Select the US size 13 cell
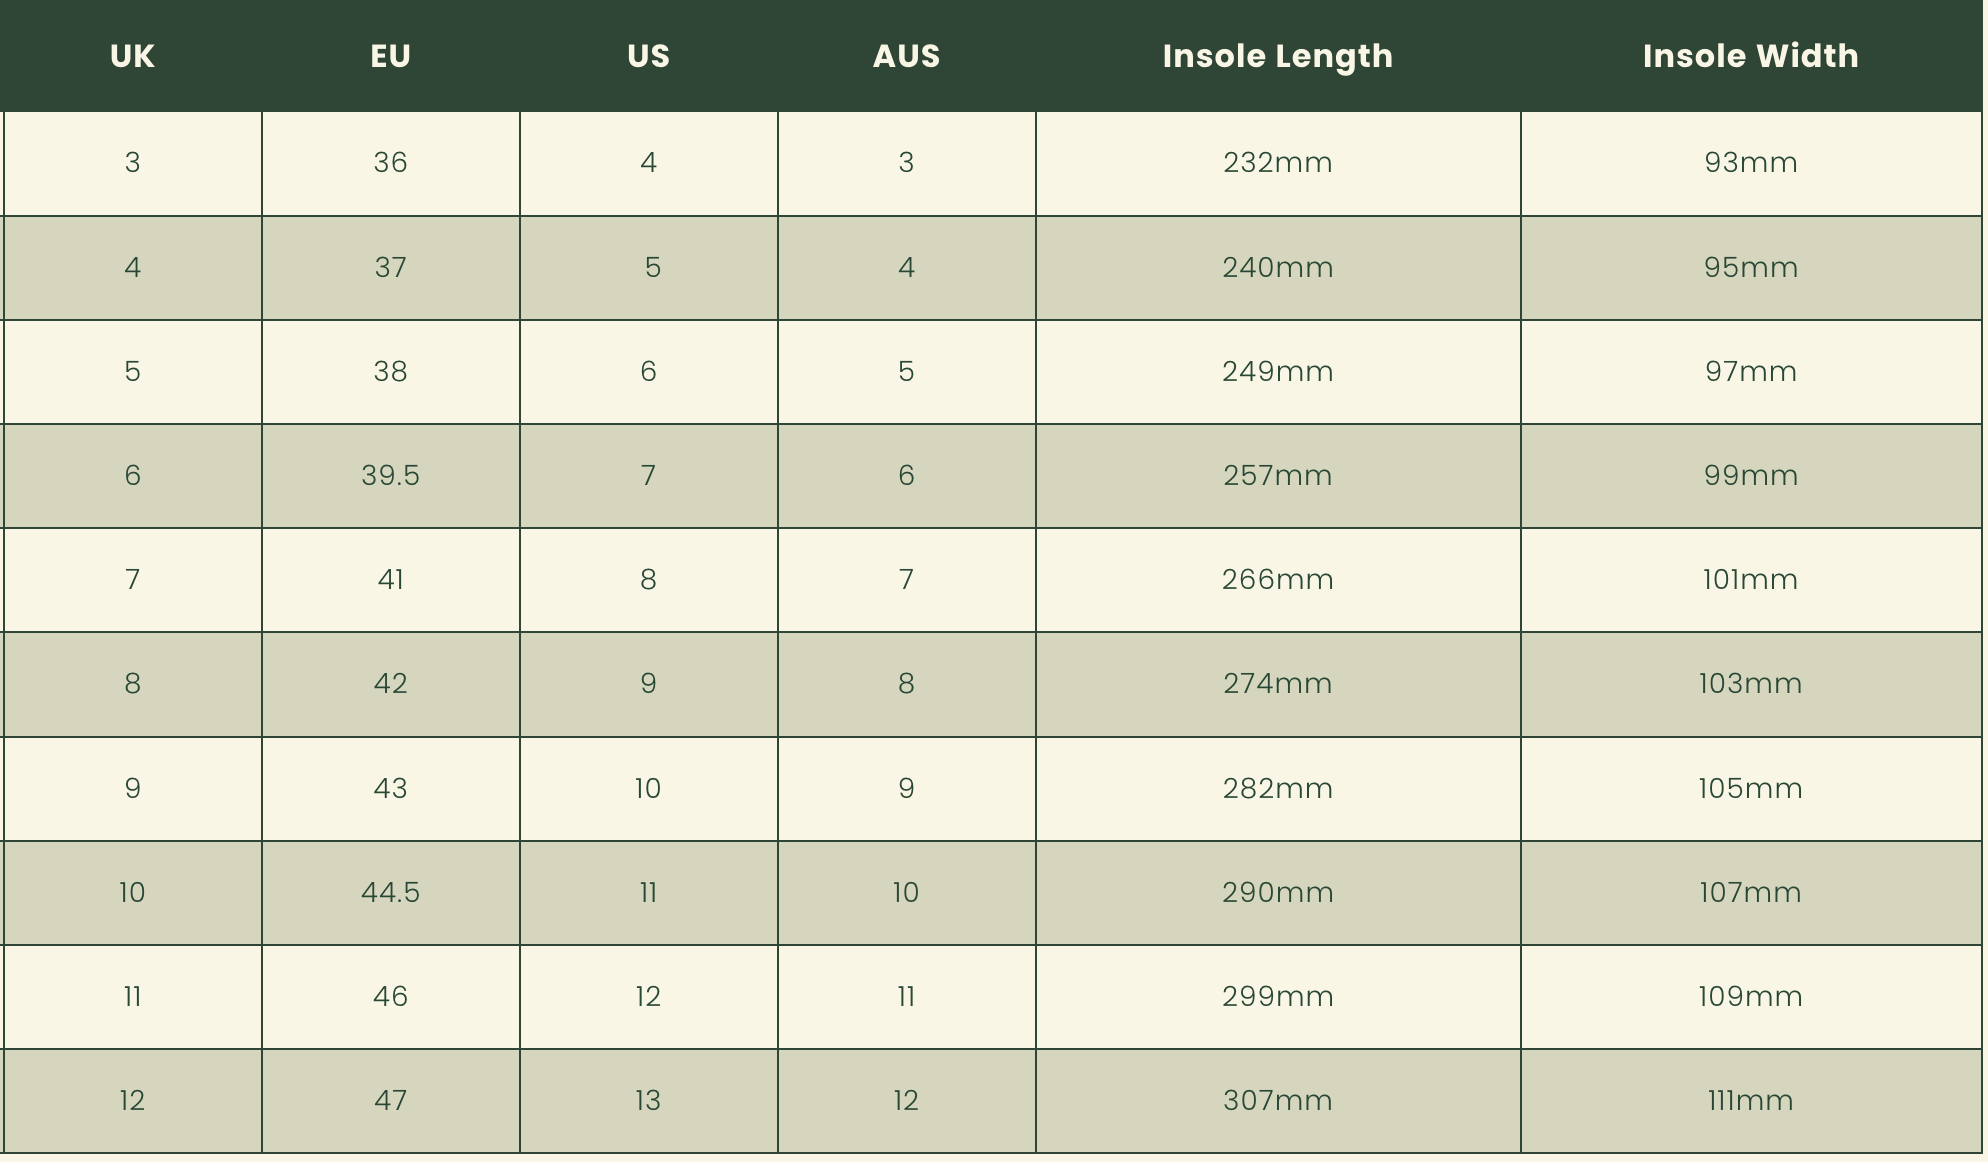The height and width of the screenshot is (1162, 1988). click(648, 1101)
